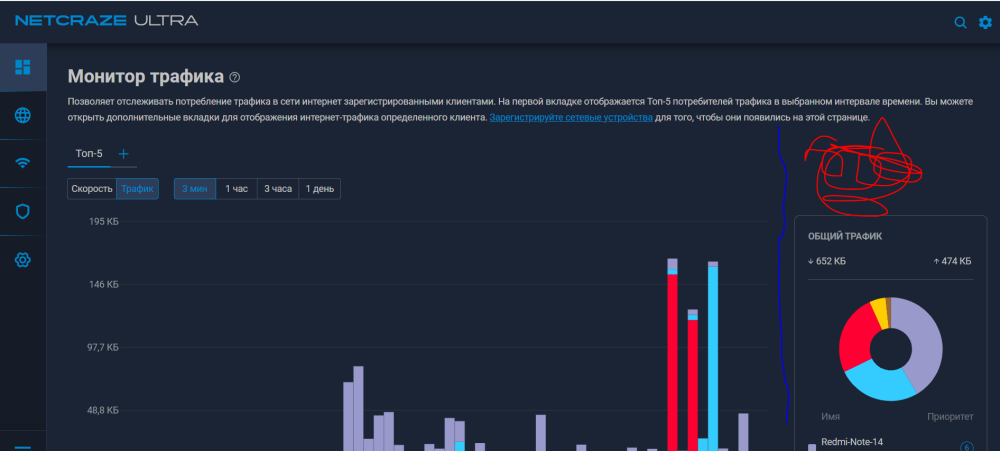Click the ОБЩИЙ ТРАФИК heading

click(x=845, y=236)
